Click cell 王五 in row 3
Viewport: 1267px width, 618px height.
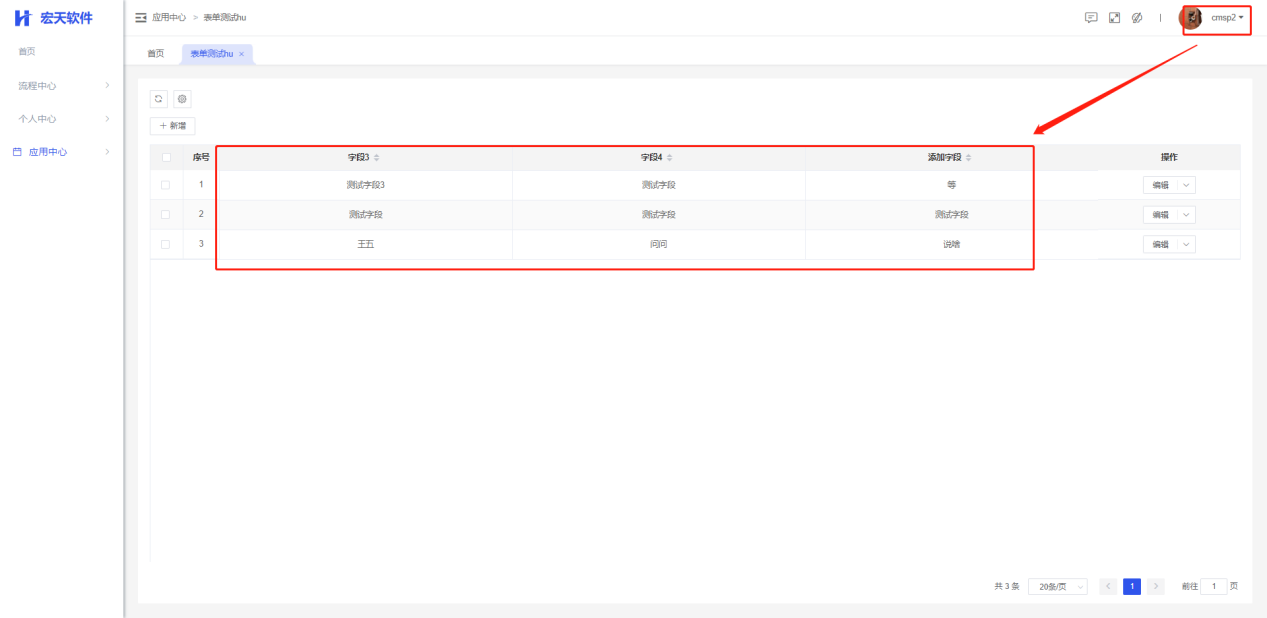tap(366, 245)
